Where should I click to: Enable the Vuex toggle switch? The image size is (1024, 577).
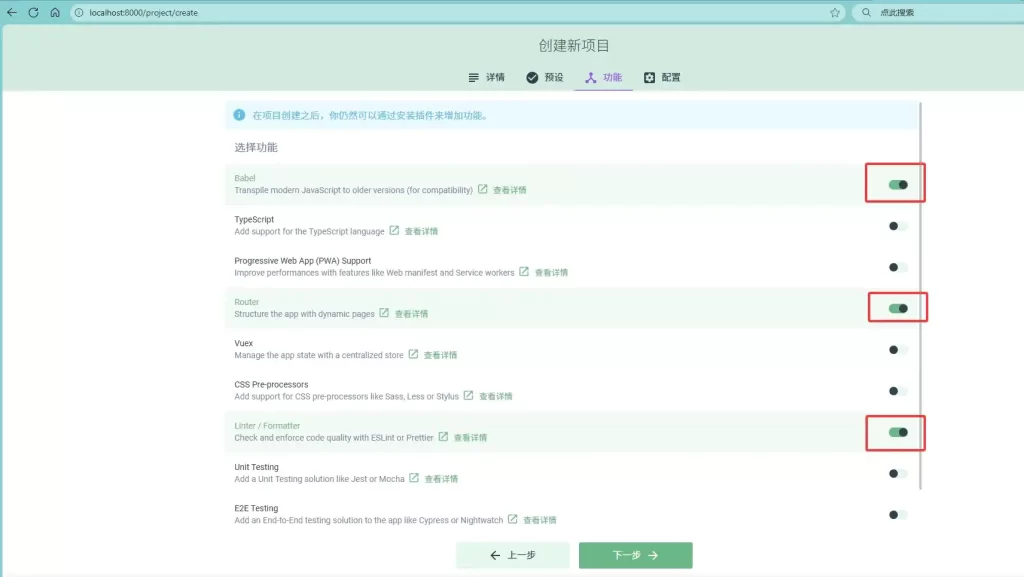(898, 350)
